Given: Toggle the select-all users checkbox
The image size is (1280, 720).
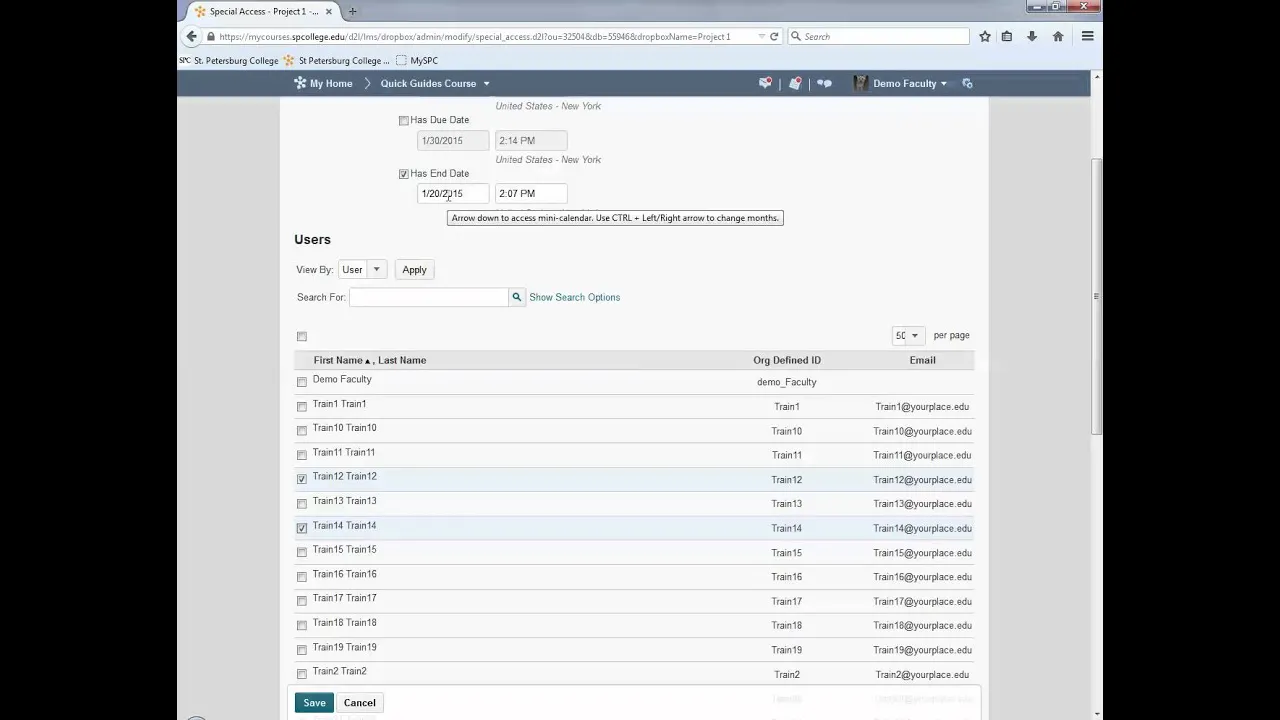Looking at the screenshot, I should pyautogui.click(x=302, y=337).
